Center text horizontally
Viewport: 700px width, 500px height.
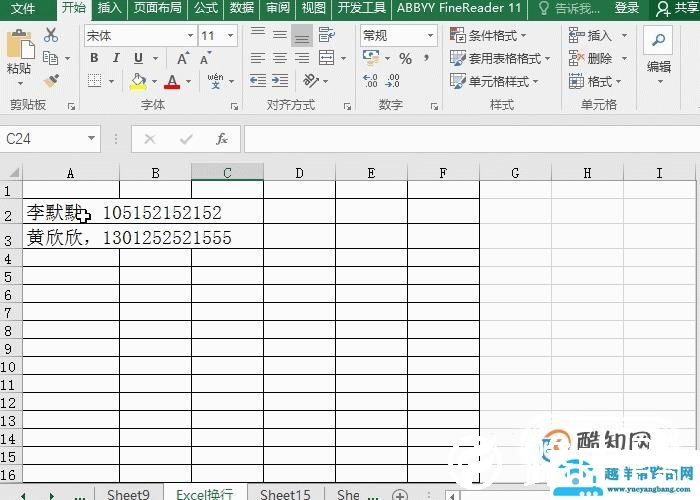280,58
